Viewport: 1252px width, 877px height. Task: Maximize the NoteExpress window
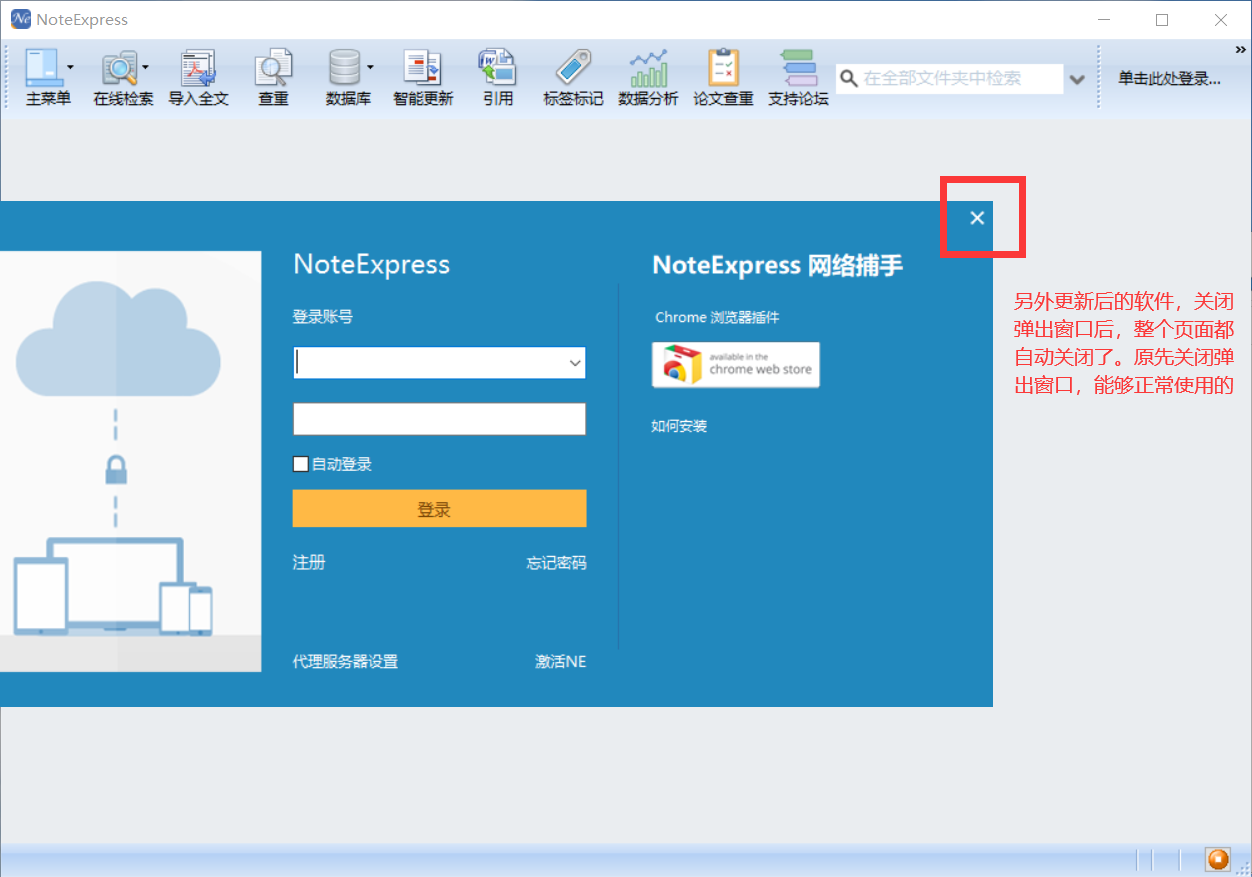(x=1162, y=20)
